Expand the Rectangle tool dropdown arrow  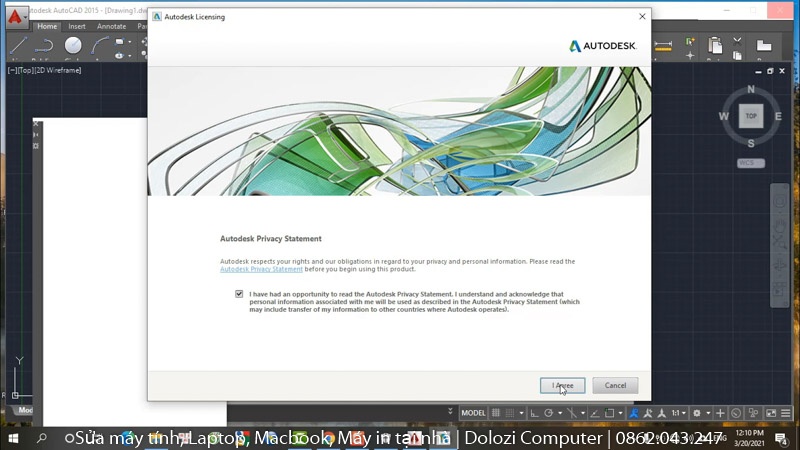click(x=130, y=42)
